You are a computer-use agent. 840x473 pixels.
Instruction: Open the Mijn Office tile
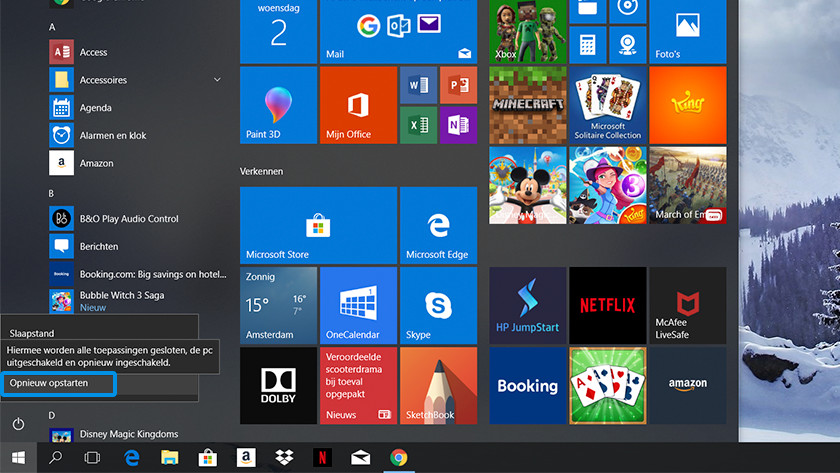coord(358,105)
